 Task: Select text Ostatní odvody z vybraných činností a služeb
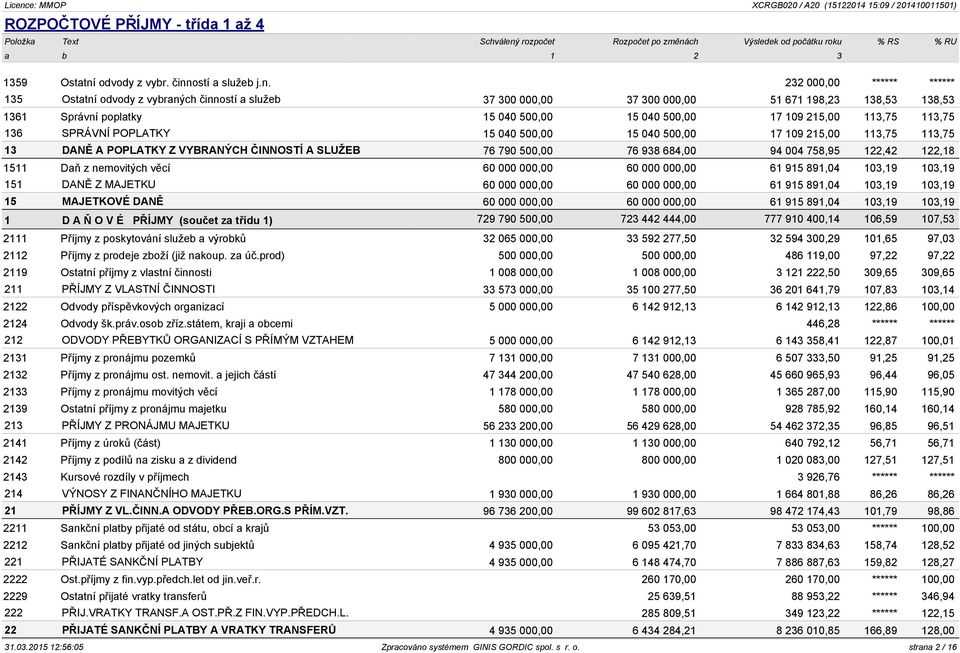coord(171,99)
